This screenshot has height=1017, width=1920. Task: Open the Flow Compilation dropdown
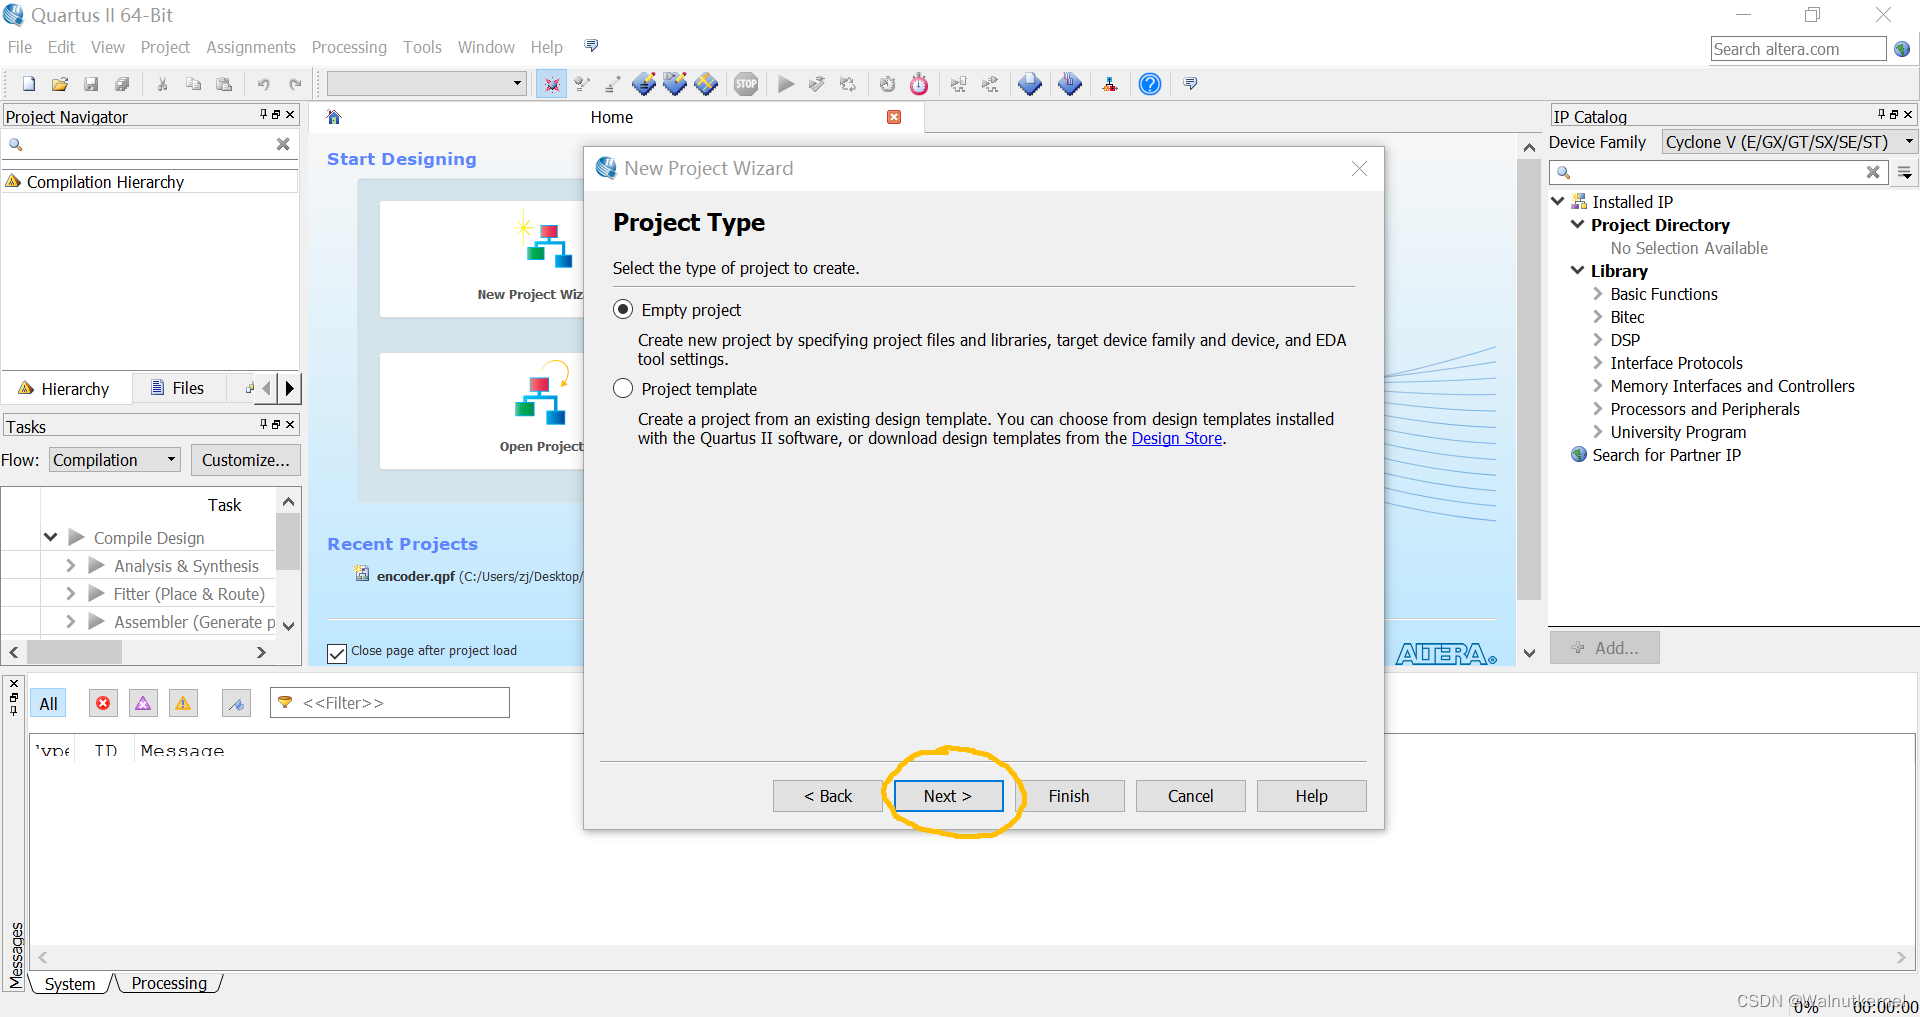115,460
